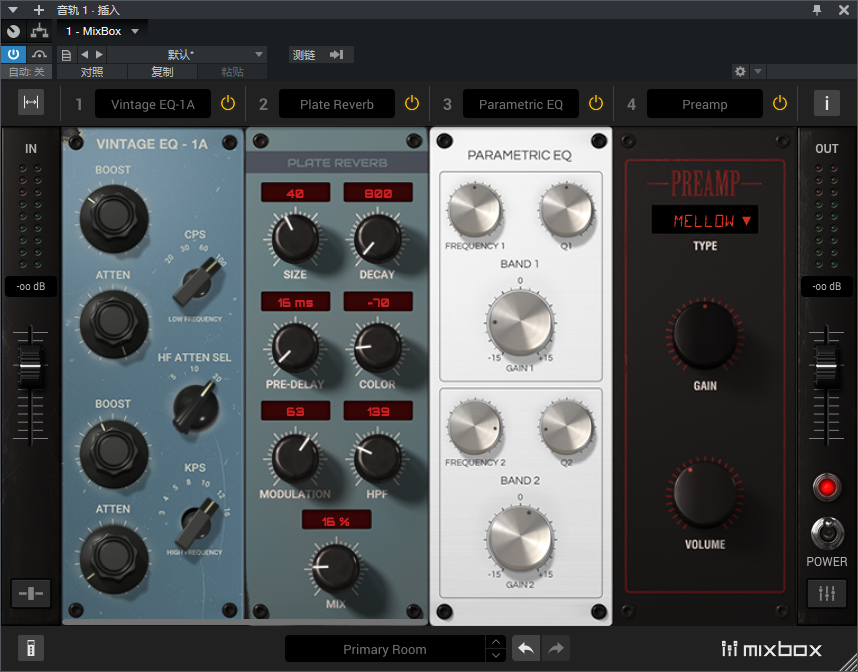This screenshot has height=672, width=858.
Task: Close the plugin window
Action: 844,10
